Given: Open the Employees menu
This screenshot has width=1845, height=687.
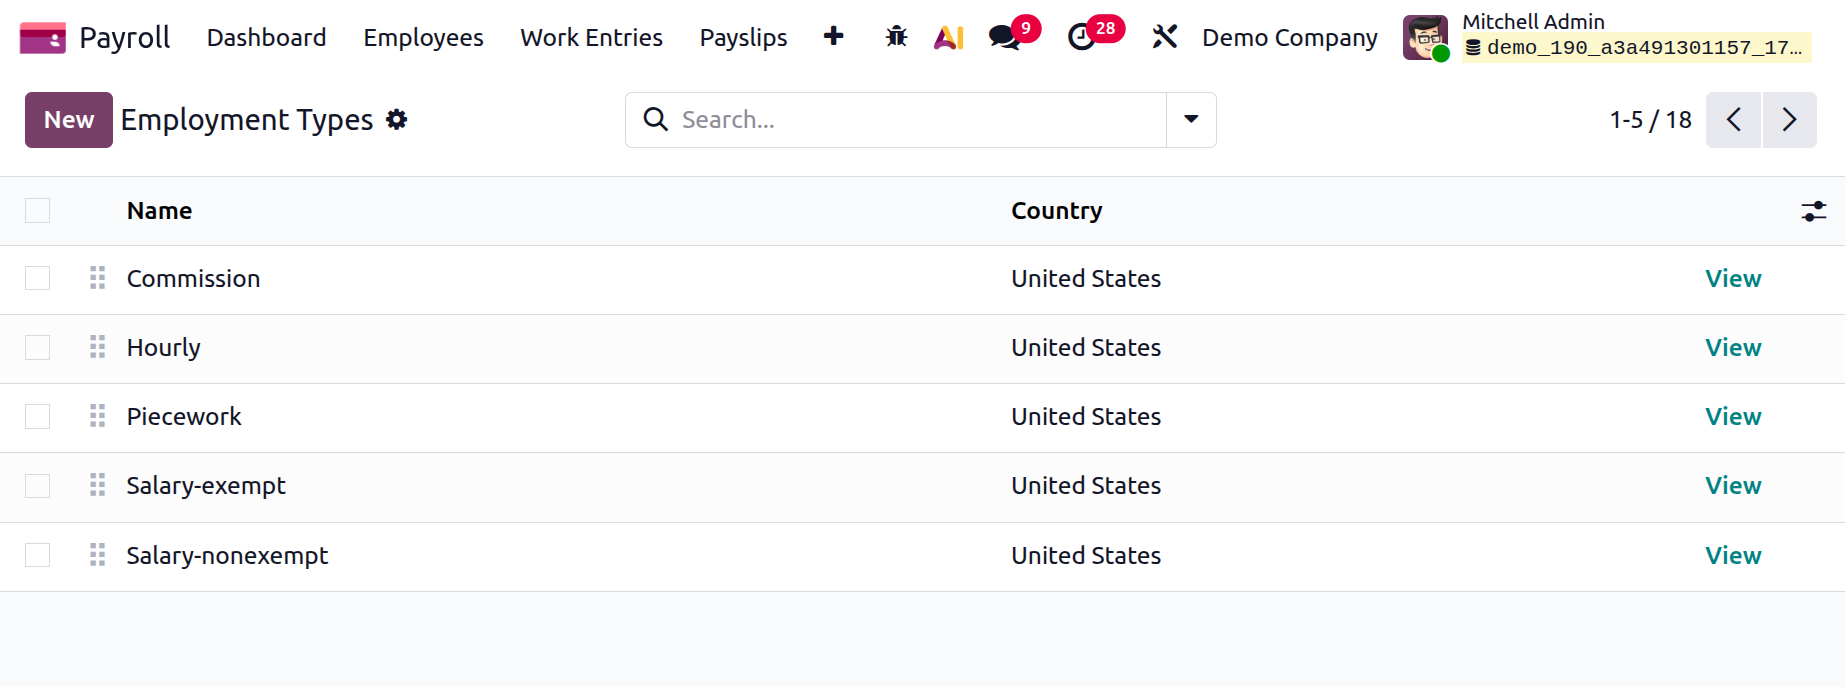Looking at the screenshot, I should click(x=423, y=38).
